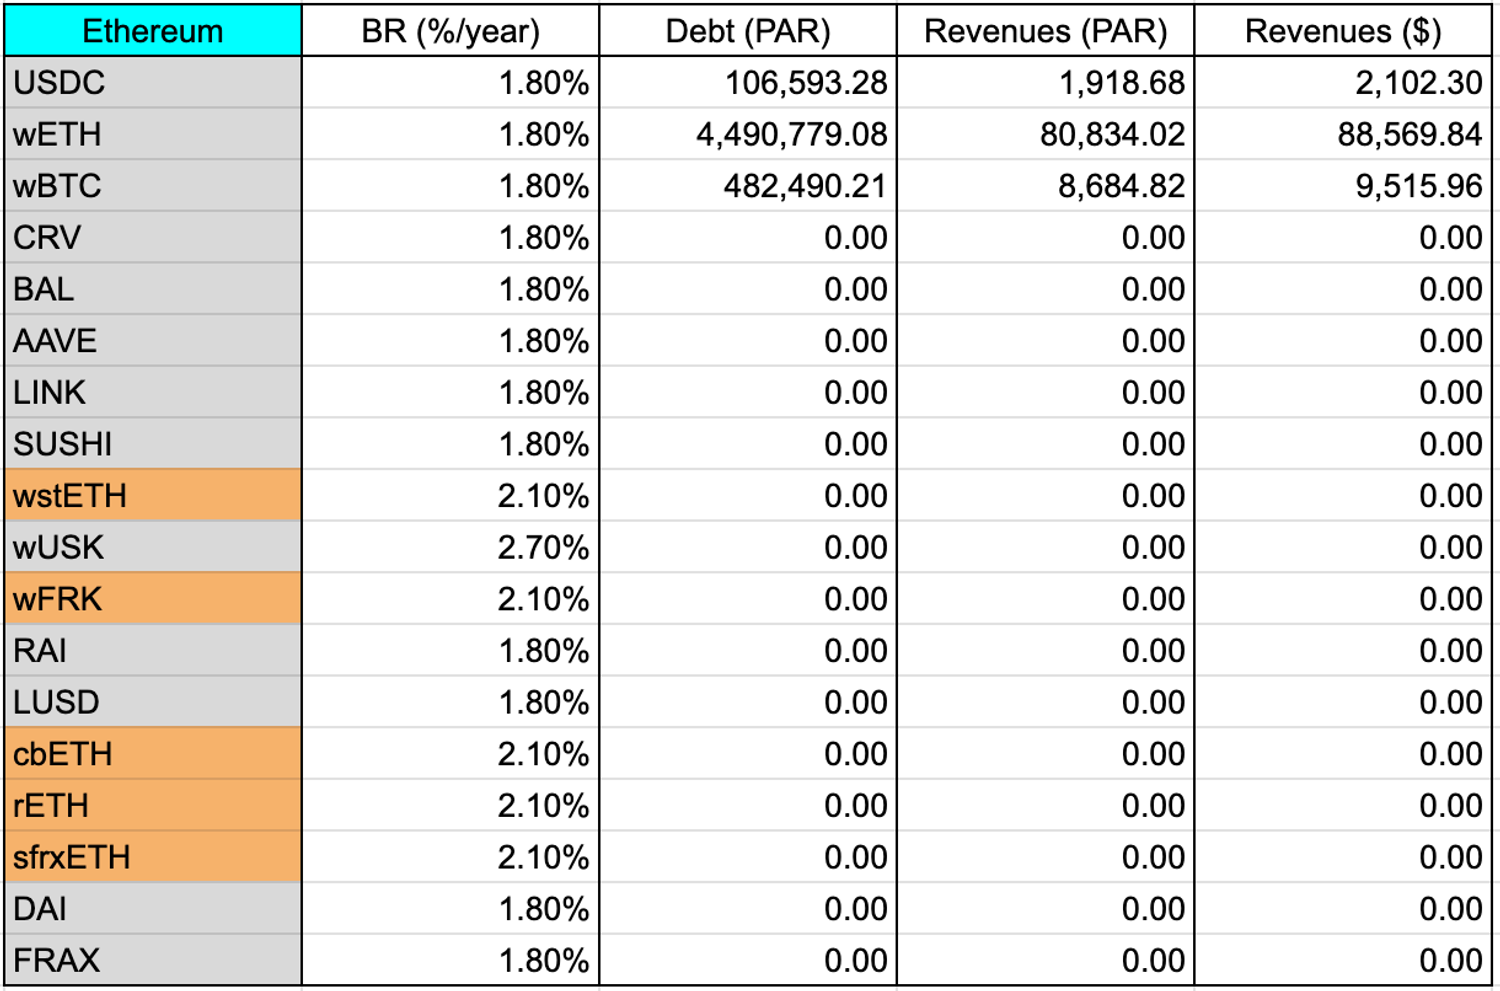1500x991 pixels.
Task: Click the USDC row label
Action: [x=153, y=82]
